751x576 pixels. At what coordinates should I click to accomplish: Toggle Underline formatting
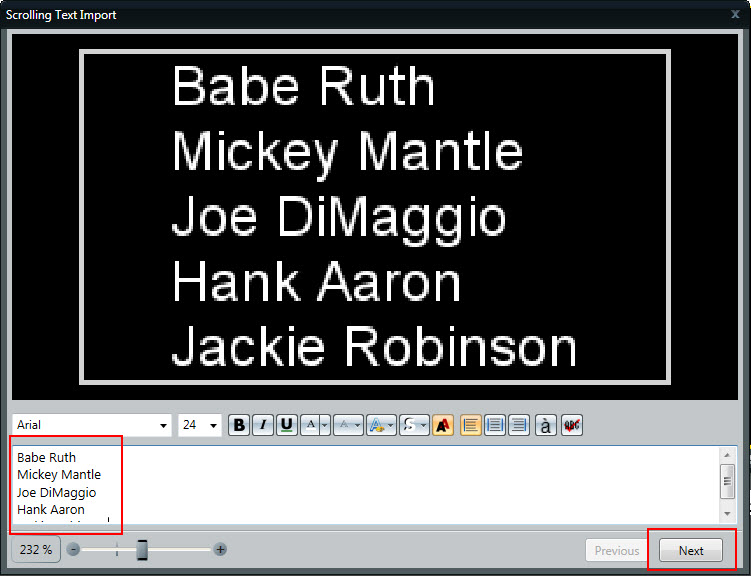click(x=287, y=425)
